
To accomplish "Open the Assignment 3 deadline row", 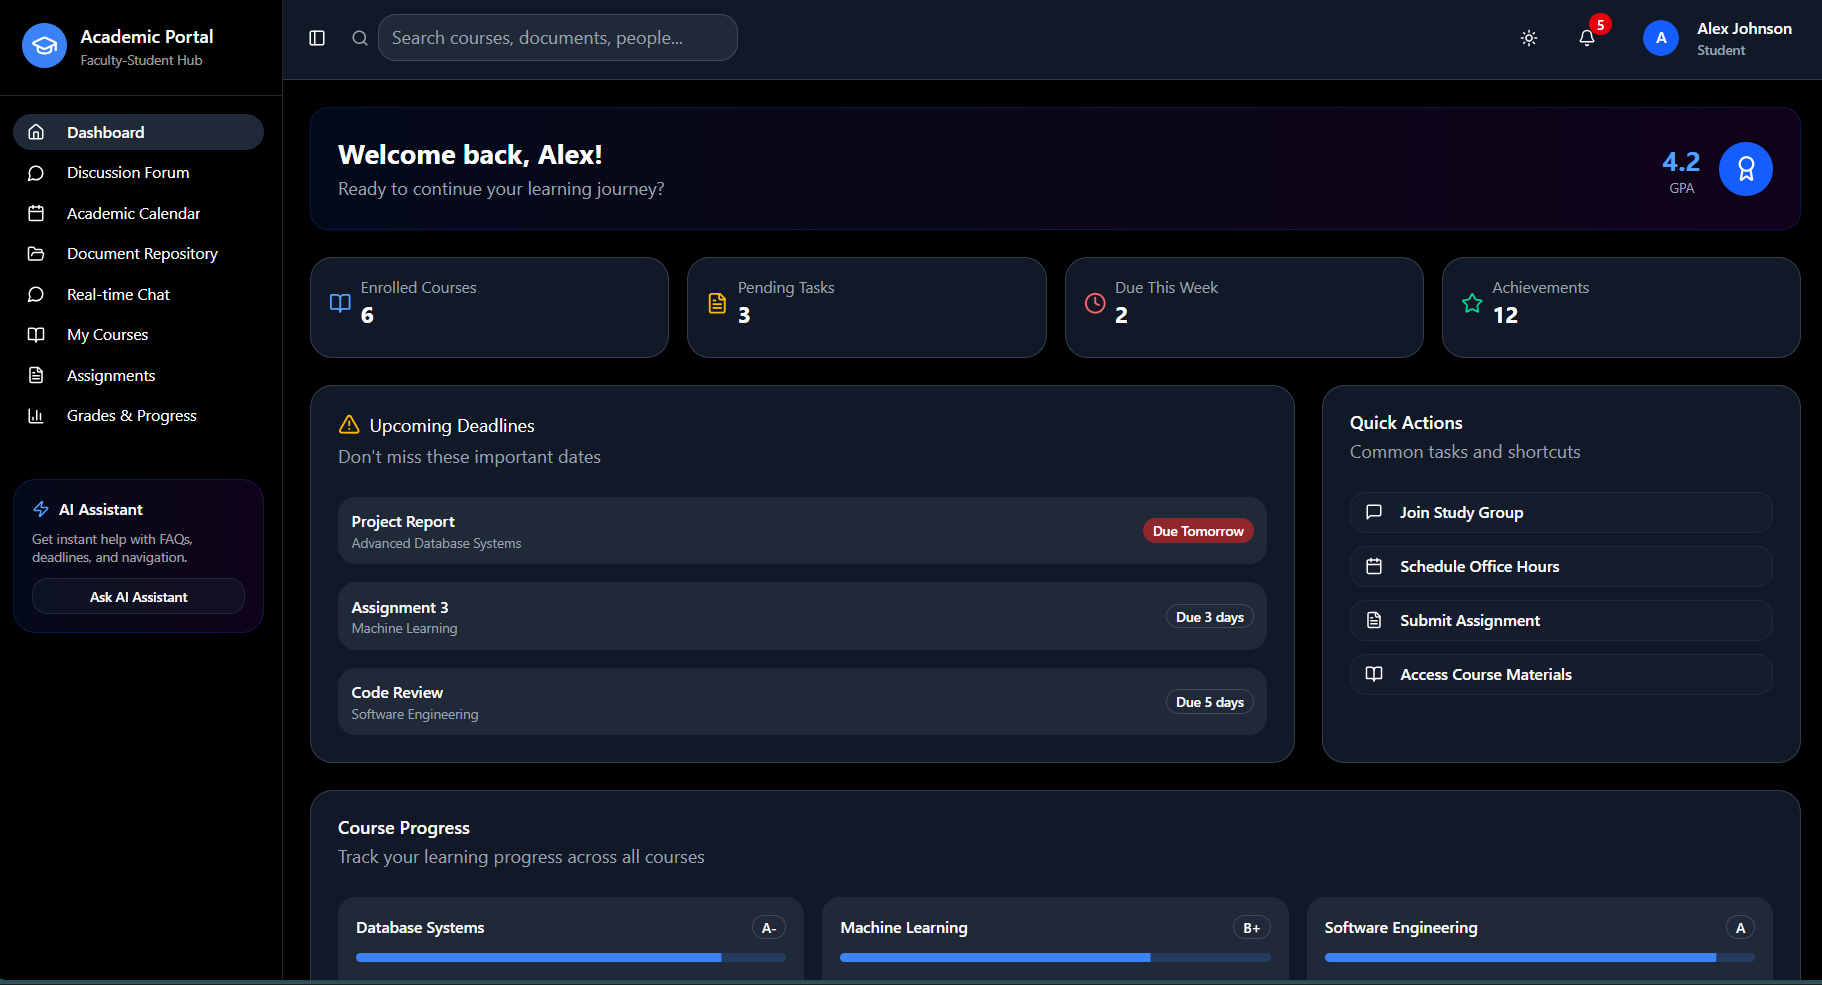I will pyautogui.click(x=802, y=617).
